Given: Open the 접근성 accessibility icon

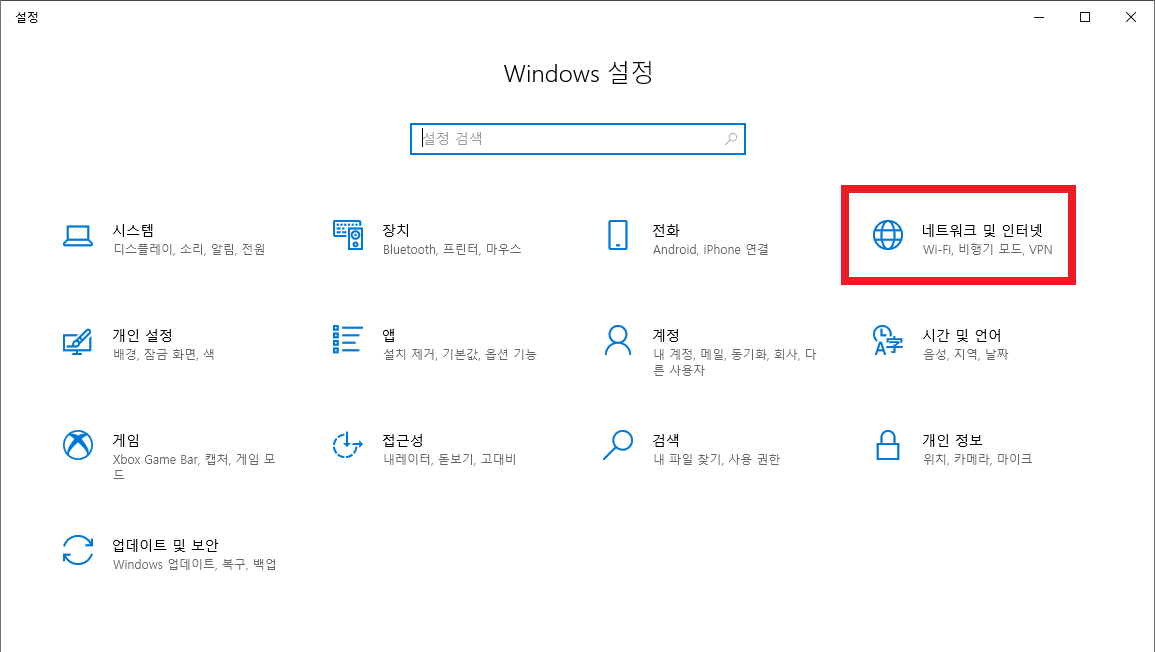Looking at the screenshot, I should 348,445.
